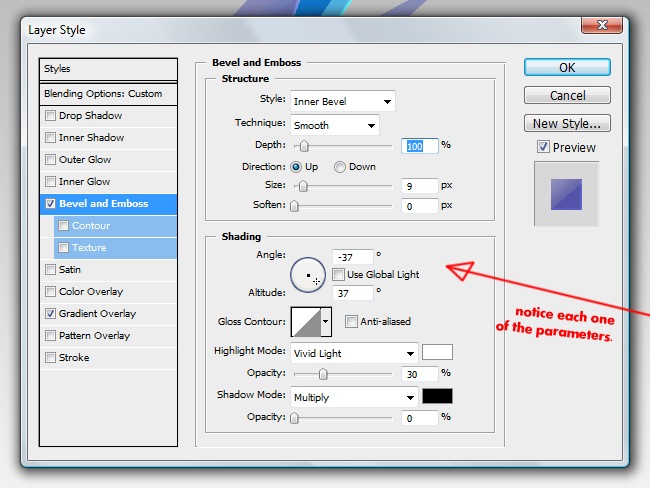Open the Gloss Contour picker arrow
This screenshot has height=488, width=650.
[x=325, y=322]
